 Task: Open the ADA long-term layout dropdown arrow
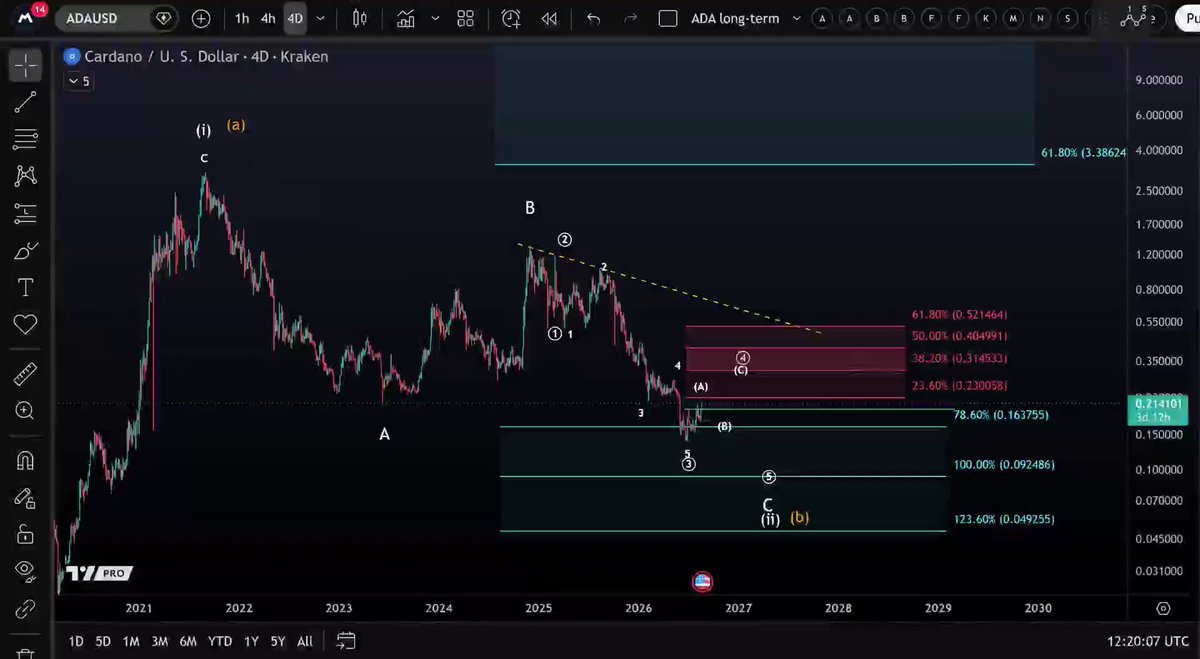(x=797, y=18)
